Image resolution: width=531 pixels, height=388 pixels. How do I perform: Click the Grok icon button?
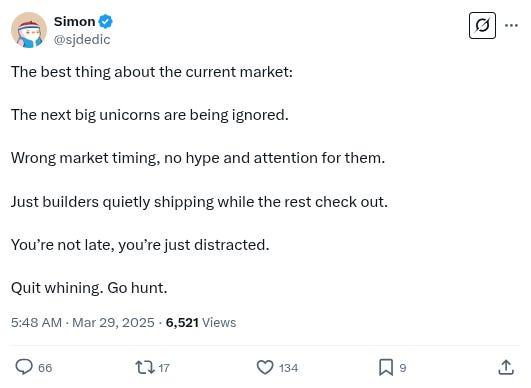(482, 25)
